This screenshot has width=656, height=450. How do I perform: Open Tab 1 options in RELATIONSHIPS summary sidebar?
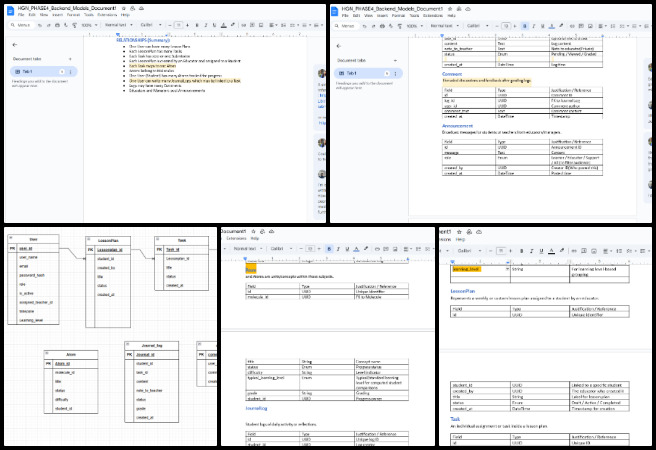click(x=70, y=72)
